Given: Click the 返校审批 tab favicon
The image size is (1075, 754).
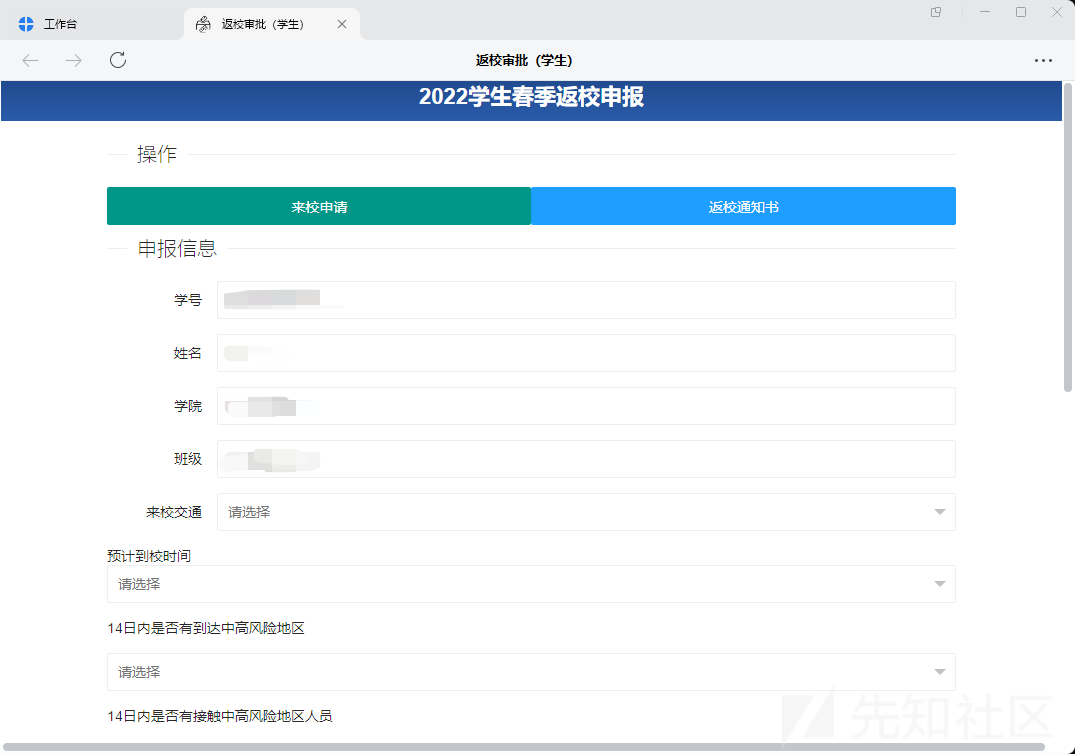Looking at the screenshot, I should [x=203, y=24].
